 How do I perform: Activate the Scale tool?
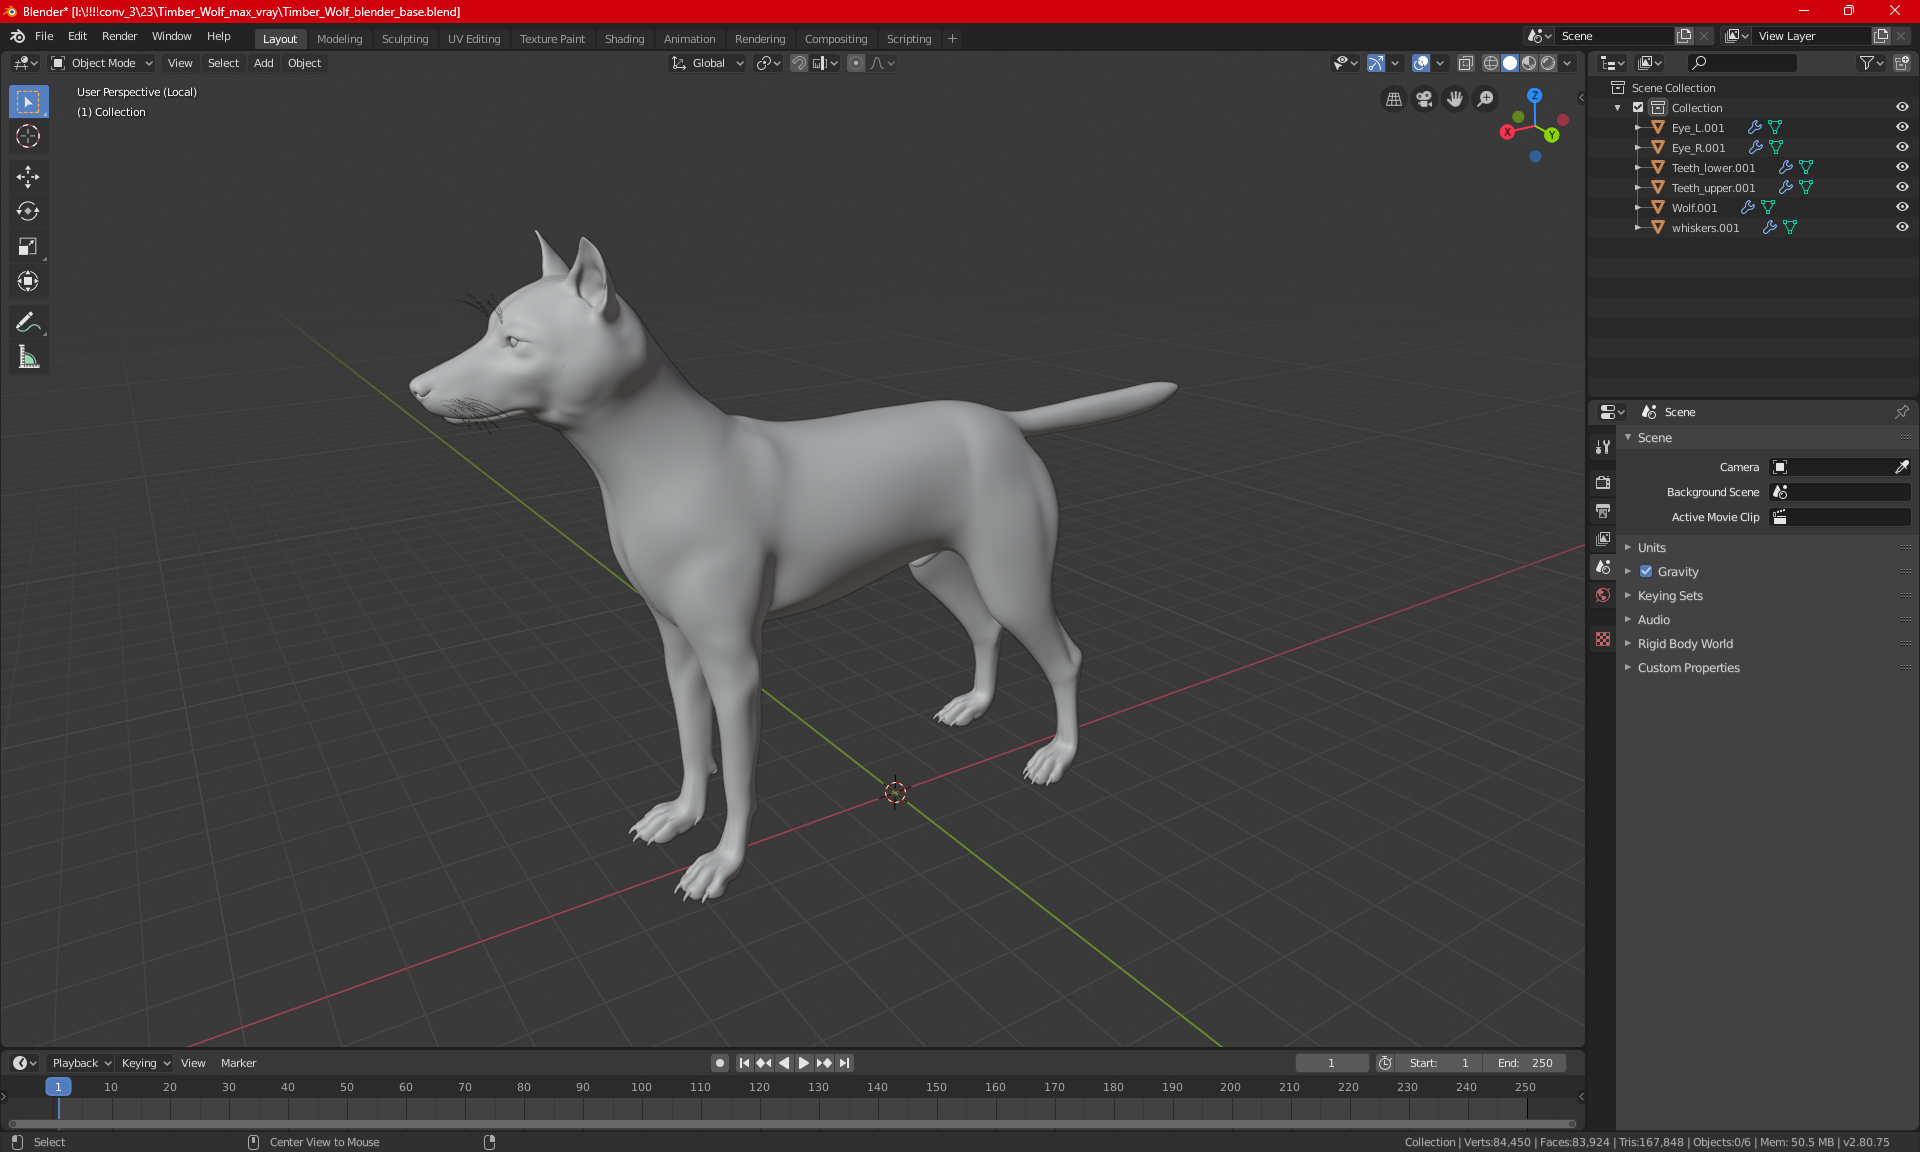point(28,247)
